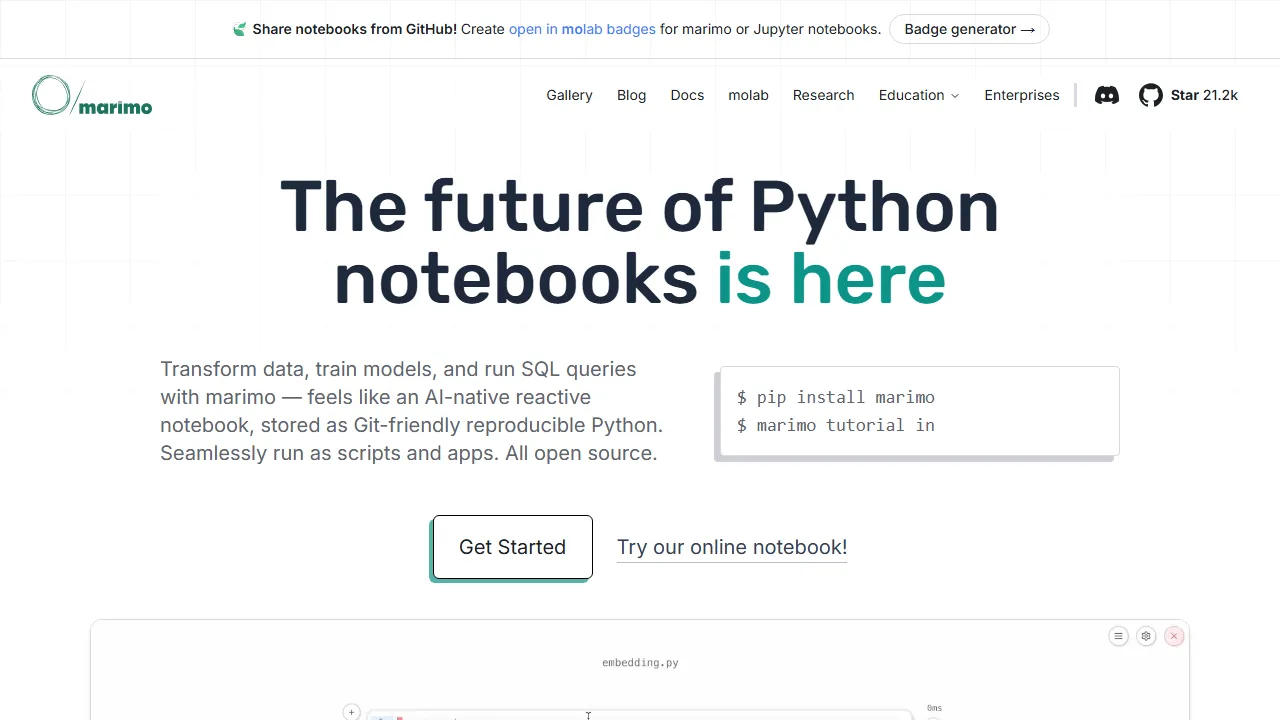Visit the Enterprises page
The width and height of the screenshot is (1280, 720).
tap(1021, 95)
